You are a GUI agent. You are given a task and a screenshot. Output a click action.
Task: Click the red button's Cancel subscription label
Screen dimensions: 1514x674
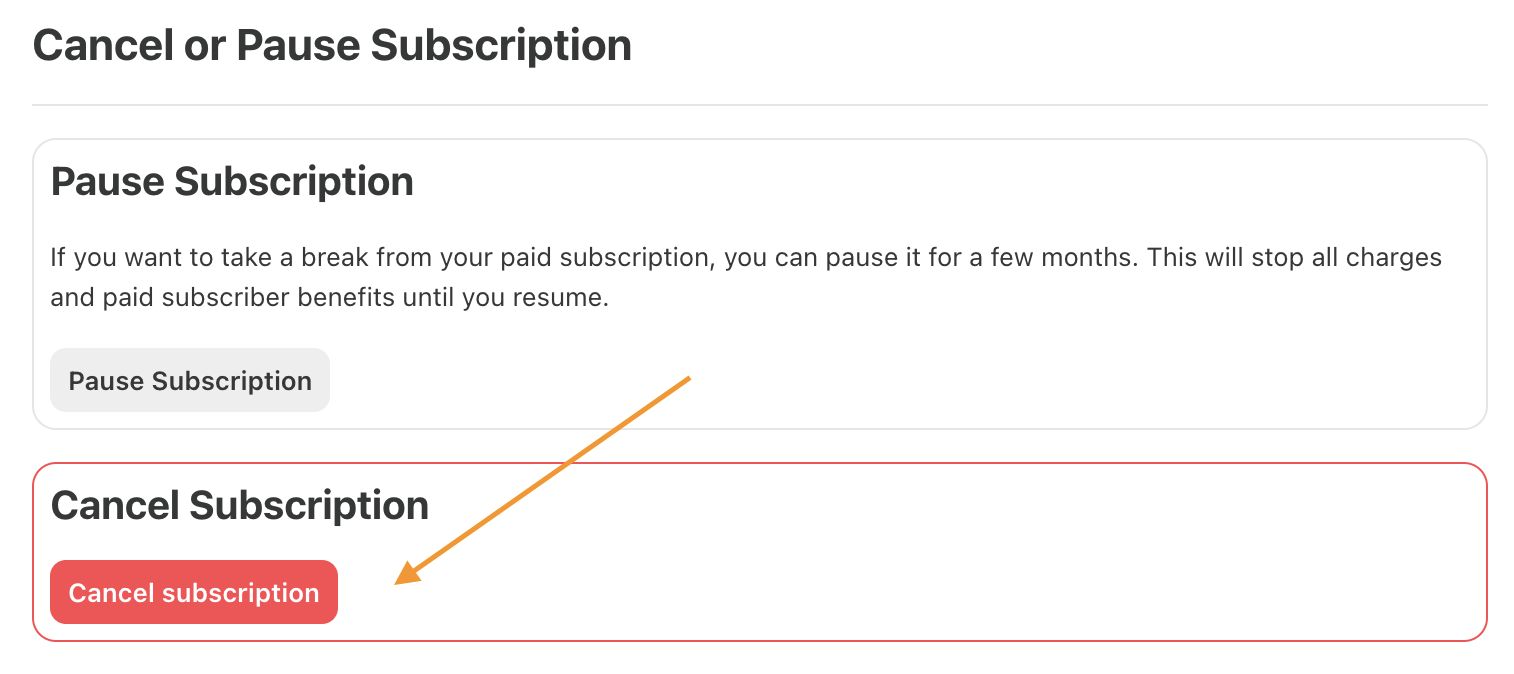click(193, 592)
